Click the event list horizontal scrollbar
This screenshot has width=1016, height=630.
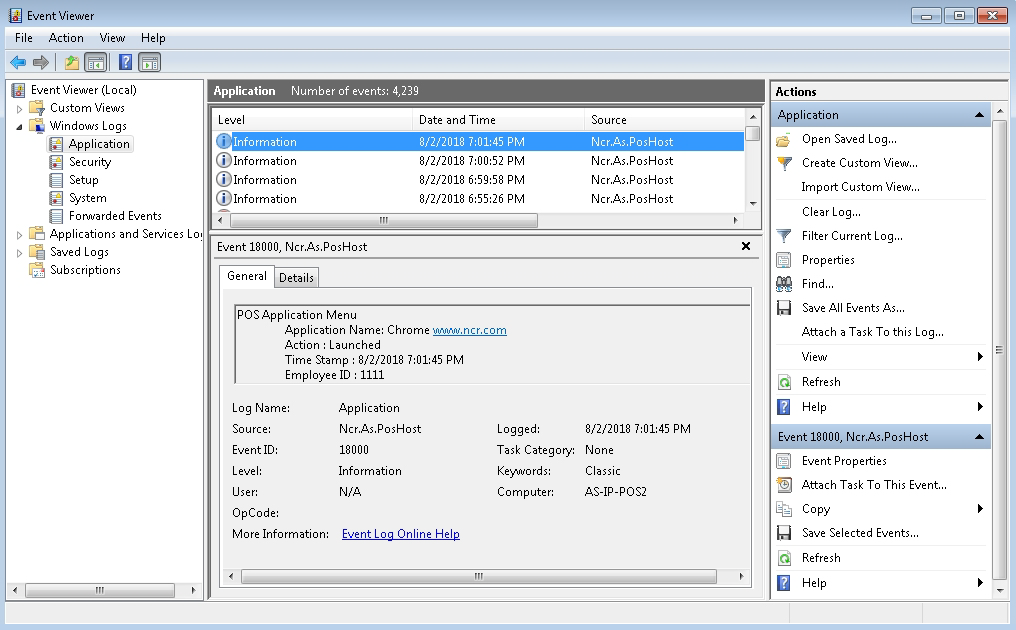[382, 220]
